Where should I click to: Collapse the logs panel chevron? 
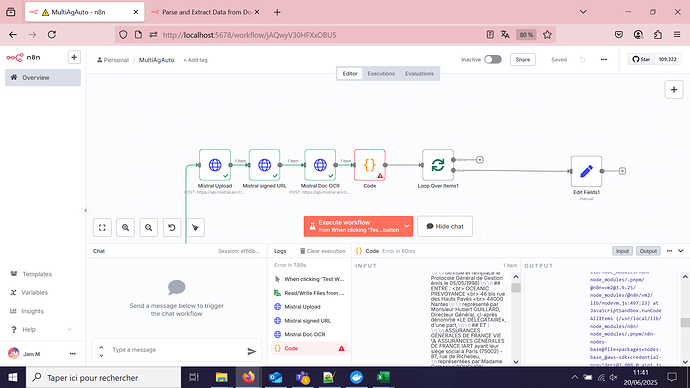click(681, 251)
